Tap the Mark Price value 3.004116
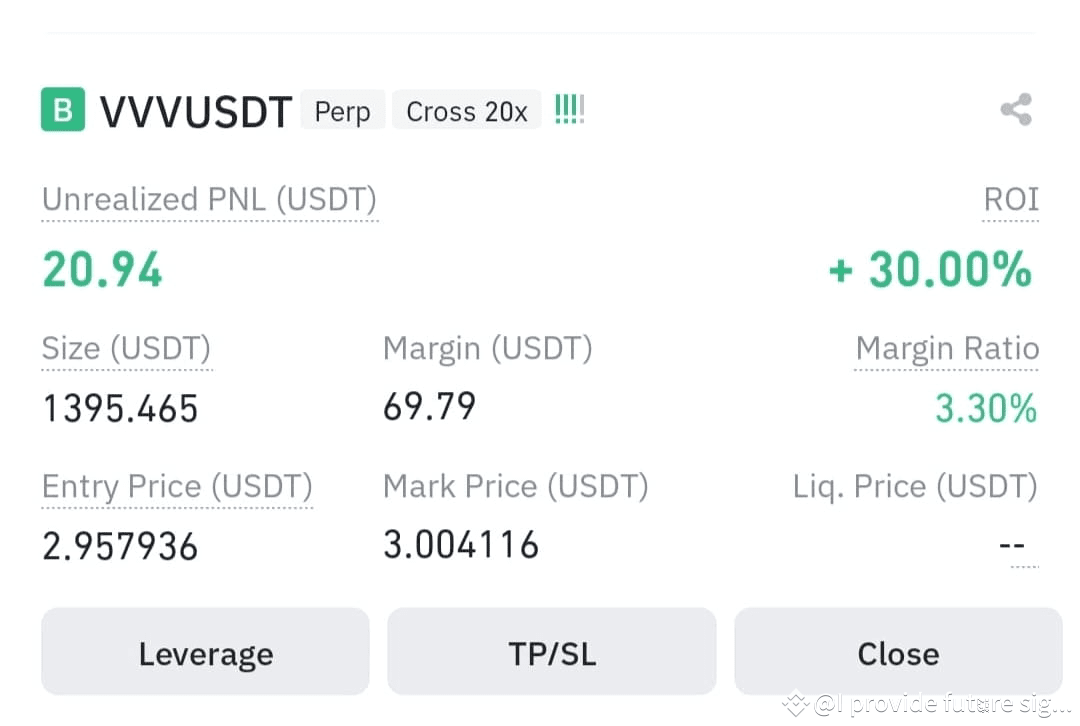Viewport: 1080px width, 726px height. pos(461,545)
